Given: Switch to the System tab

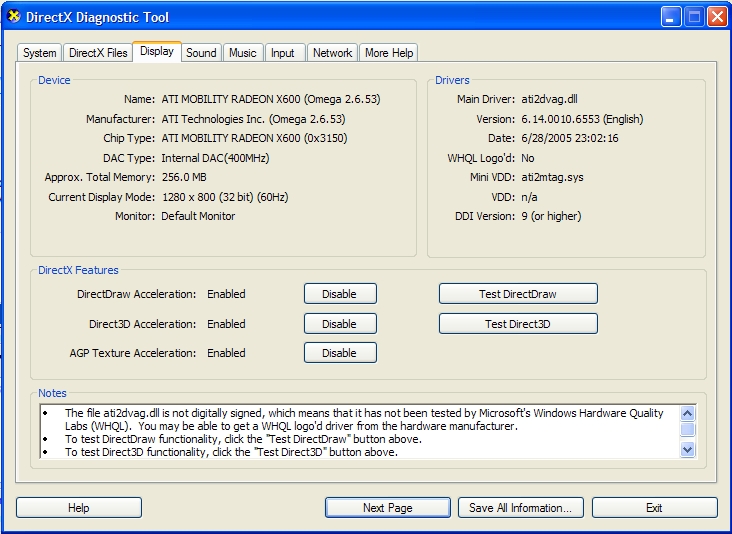Looking at the screenshot, I should click(x=40, y=53).
